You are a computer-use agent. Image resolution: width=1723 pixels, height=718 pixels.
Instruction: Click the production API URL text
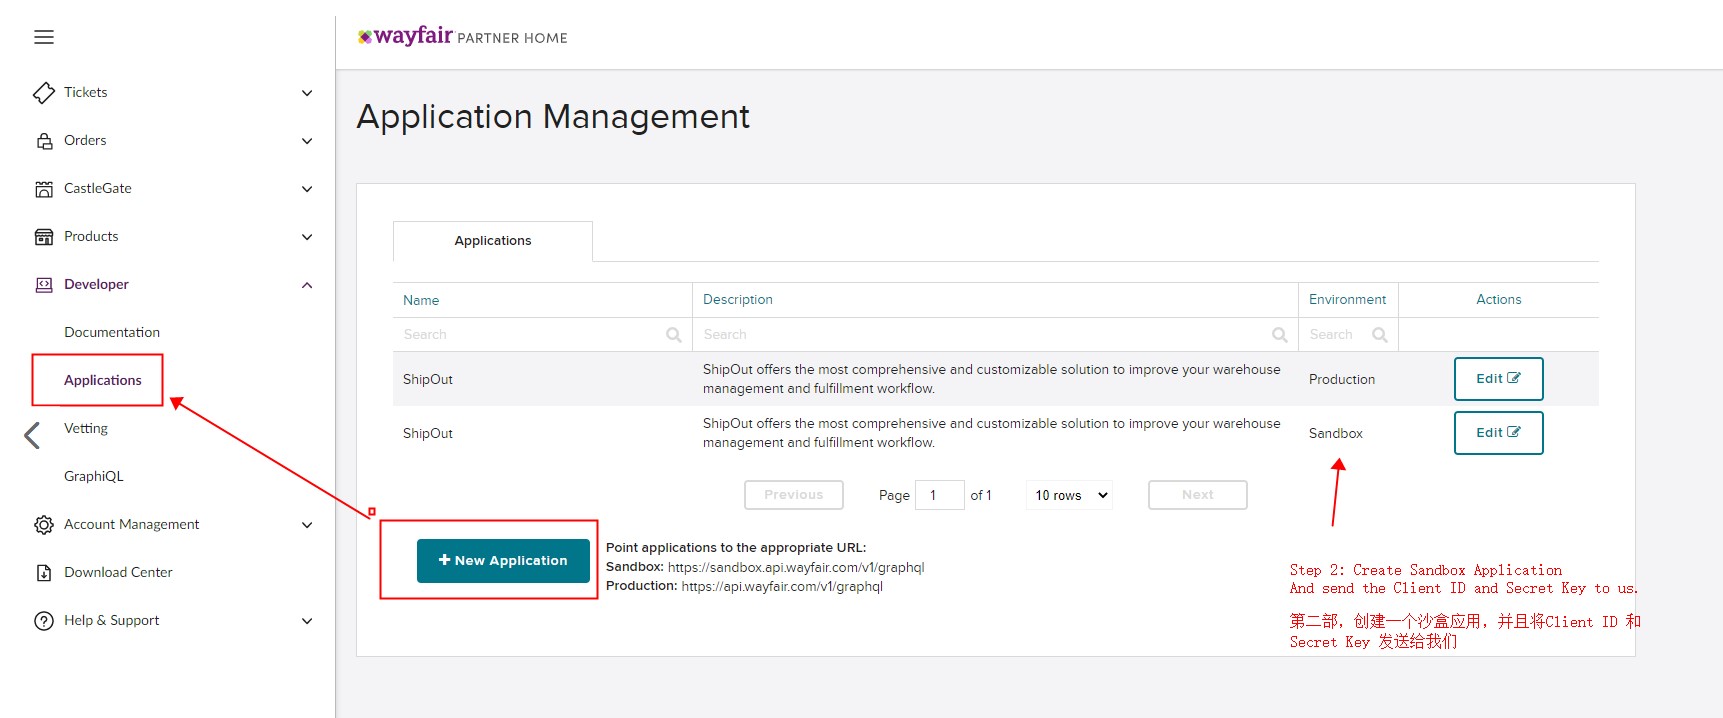click(782, 586)
